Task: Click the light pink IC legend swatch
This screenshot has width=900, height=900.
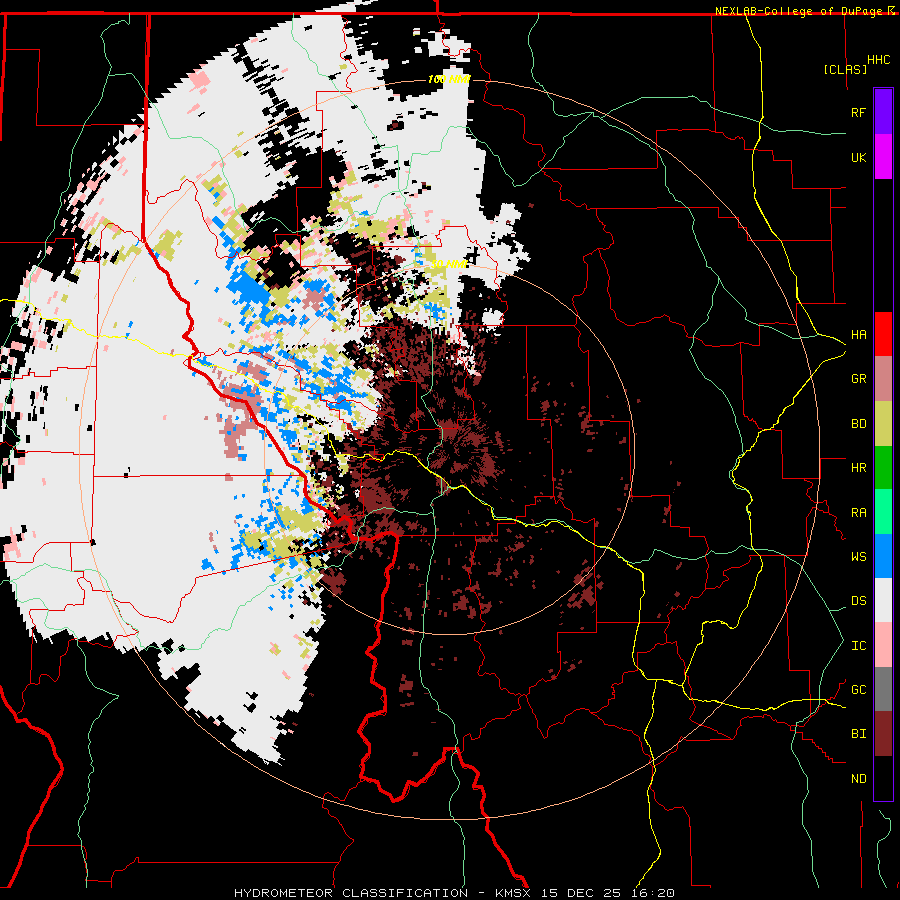Action: 883,645
